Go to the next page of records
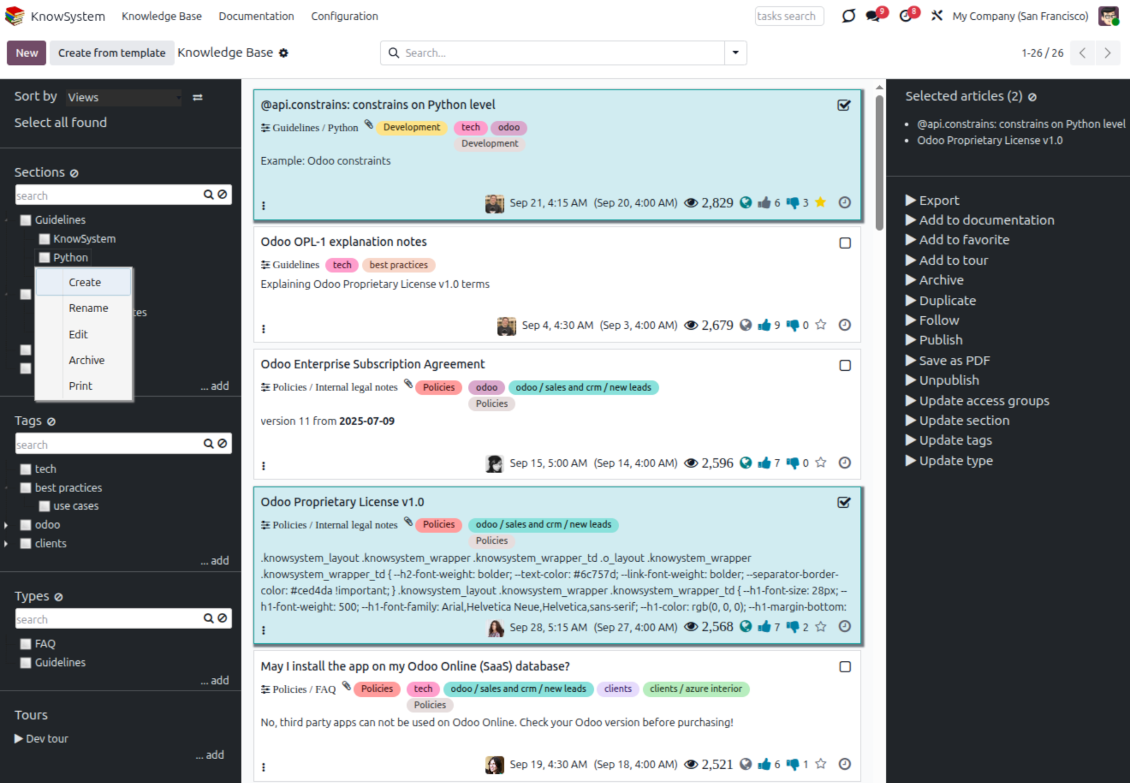 (x=1108, y=53)
